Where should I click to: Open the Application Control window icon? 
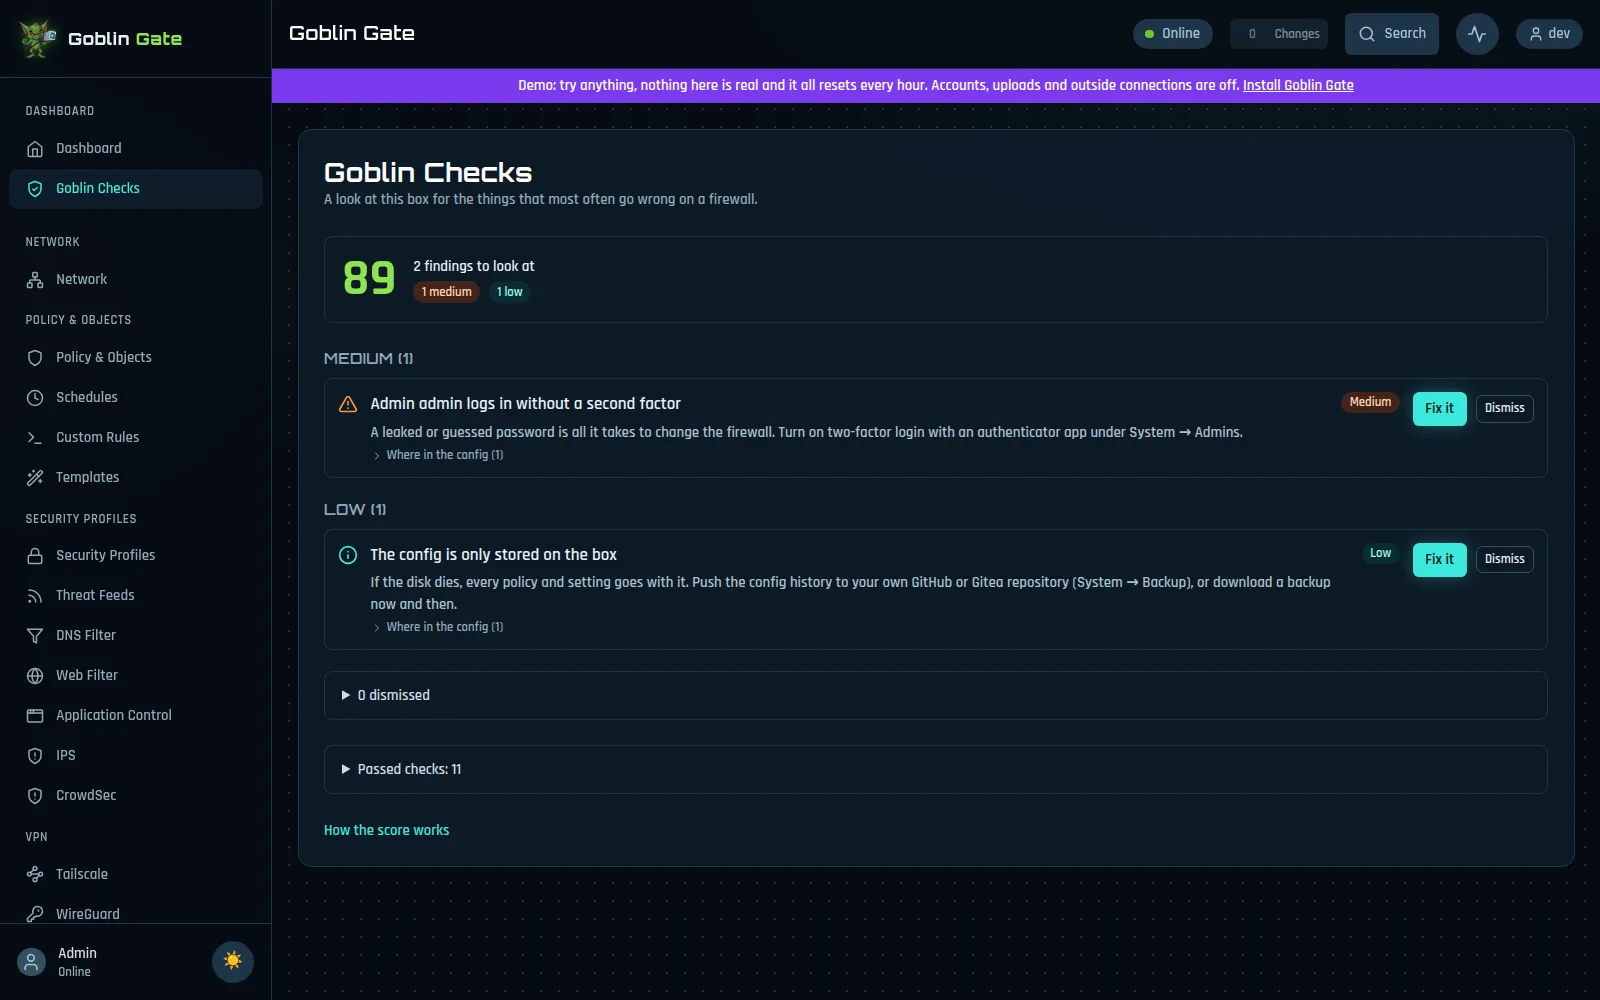click(35, 716)
